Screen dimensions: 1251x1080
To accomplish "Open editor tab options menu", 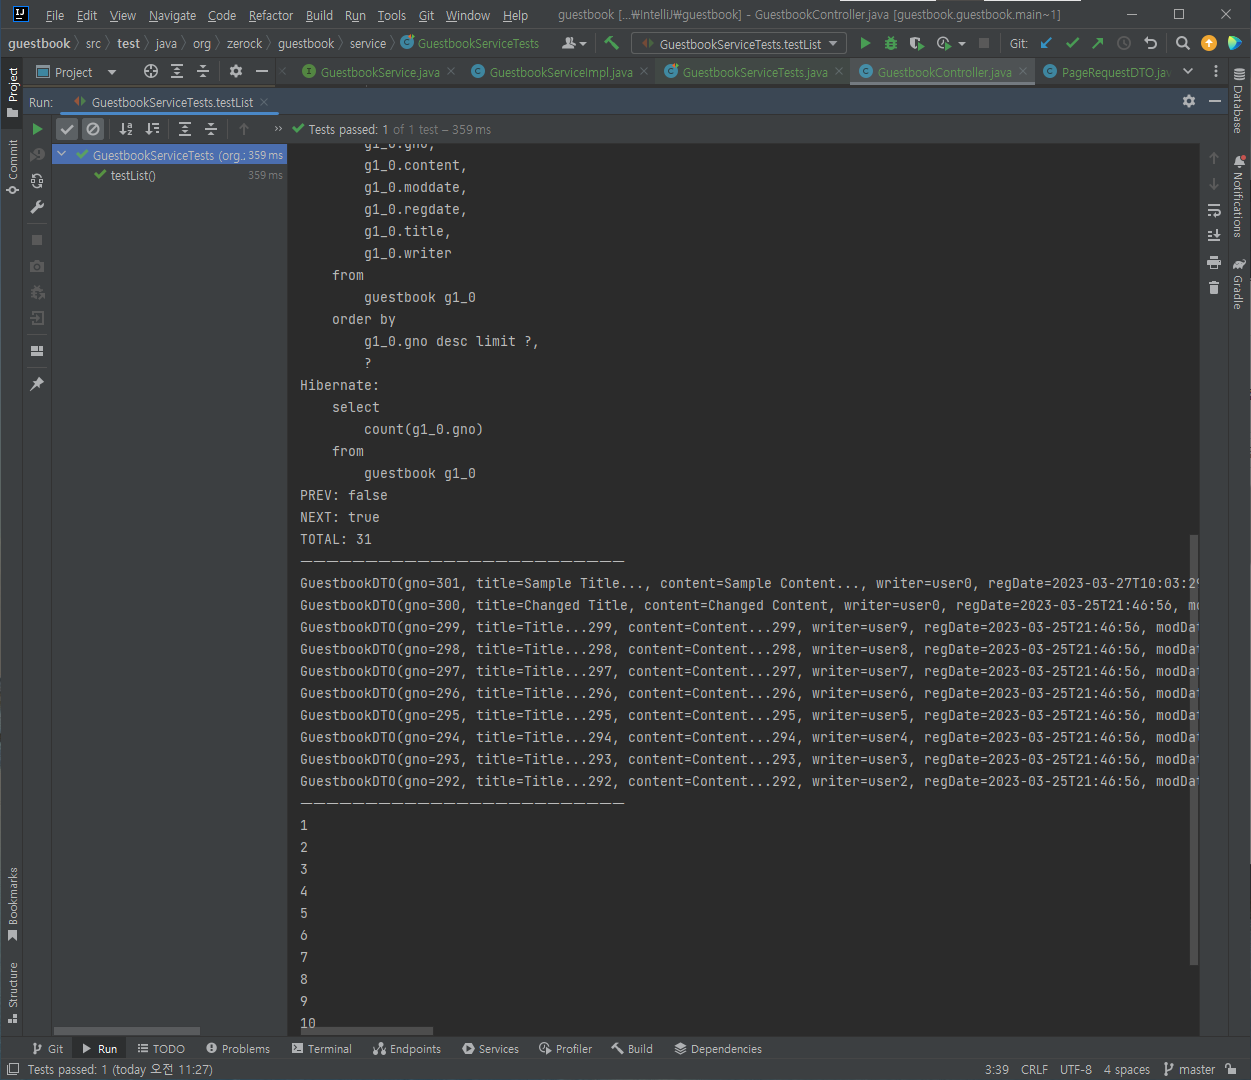I will pos(1216,72).
